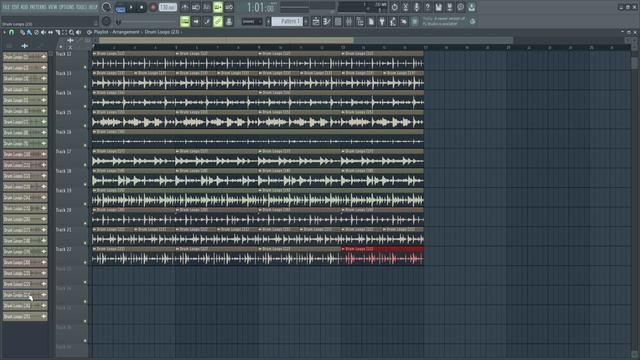This screenshot has width=640, height=360.
Task: Mute Track 12 with its dot switch
Action: click(x=85, y=67)
